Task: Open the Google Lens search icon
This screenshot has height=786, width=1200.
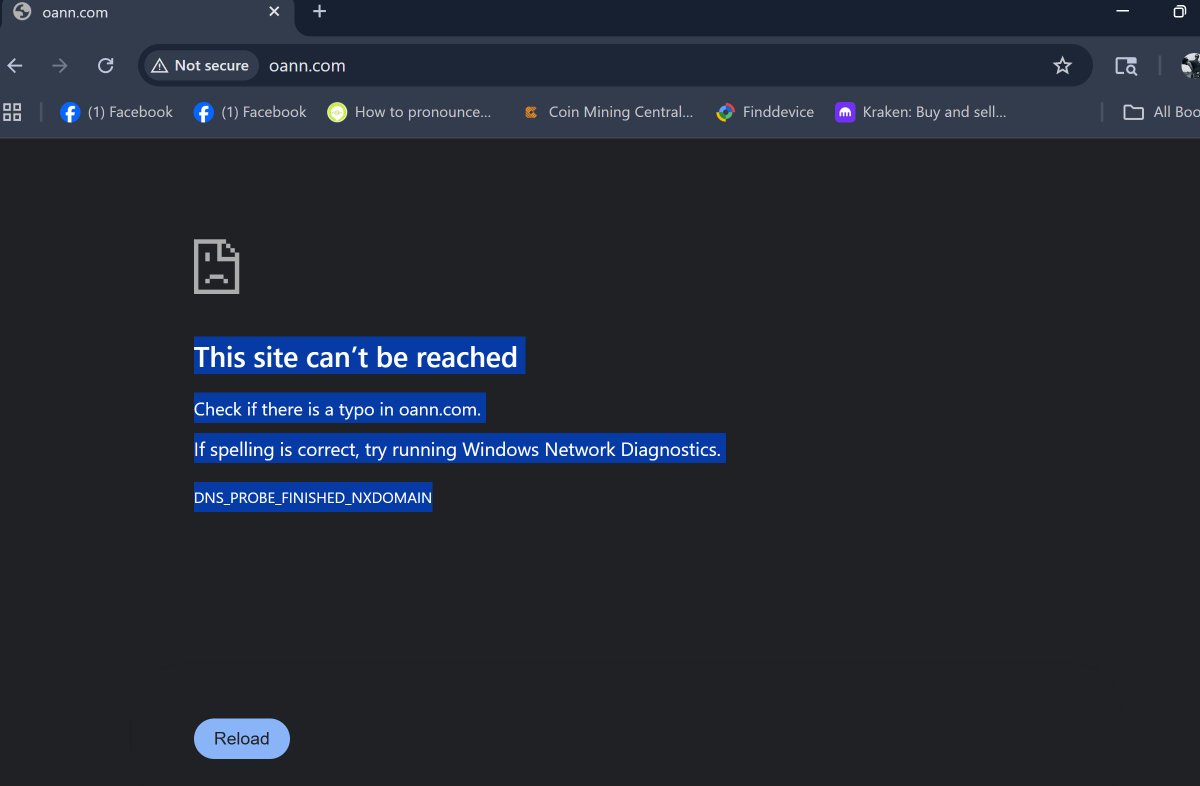Action: [1126, 66]
